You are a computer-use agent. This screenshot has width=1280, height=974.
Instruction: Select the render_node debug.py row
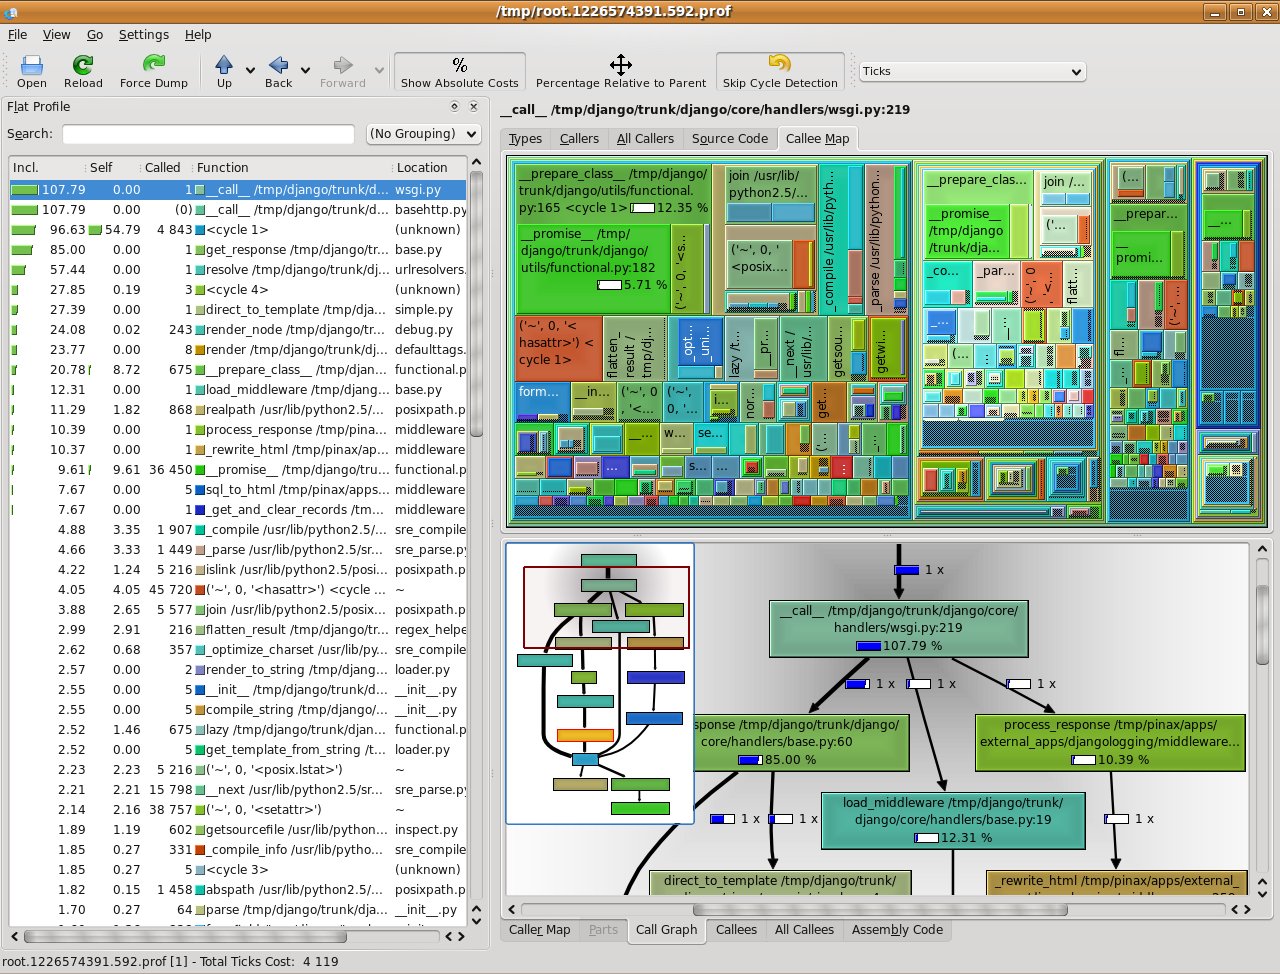[238, 330]
